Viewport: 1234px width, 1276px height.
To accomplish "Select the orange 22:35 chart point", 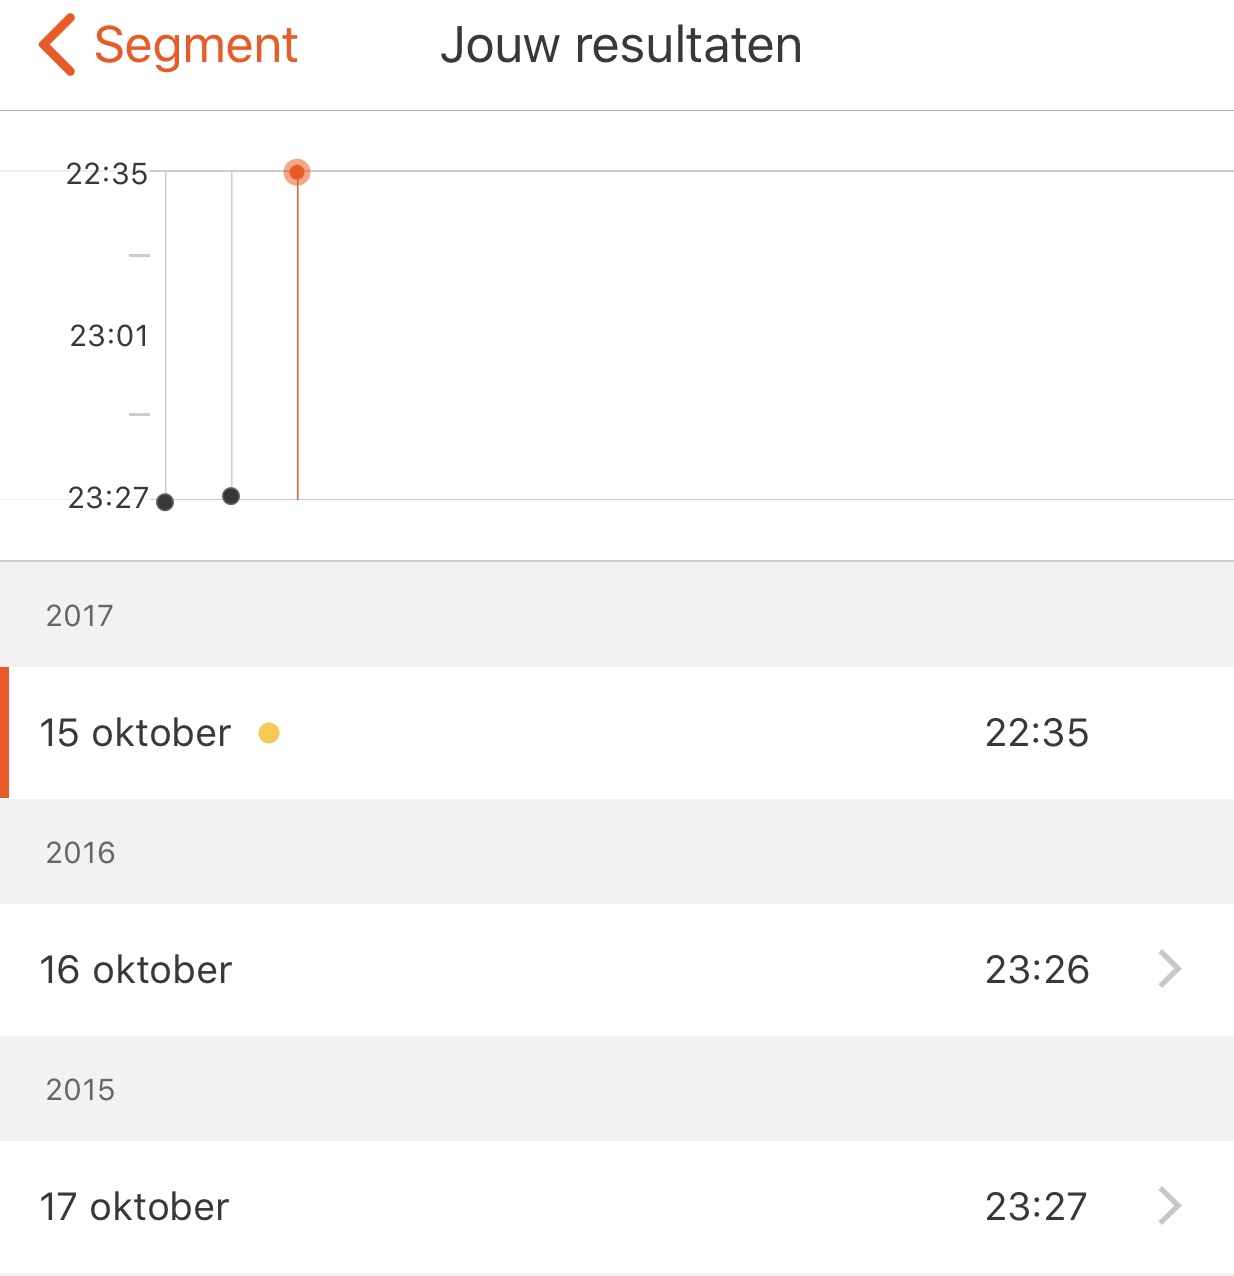I will pyautogui.click(x=297, y=173).
